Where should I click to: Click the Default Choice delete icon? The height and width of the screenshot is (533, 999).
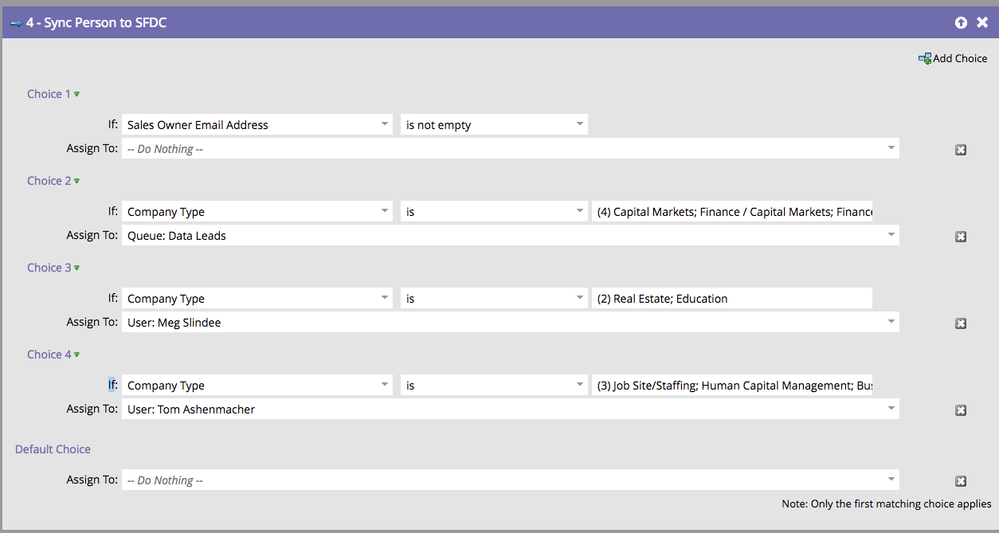coord(961,481)
